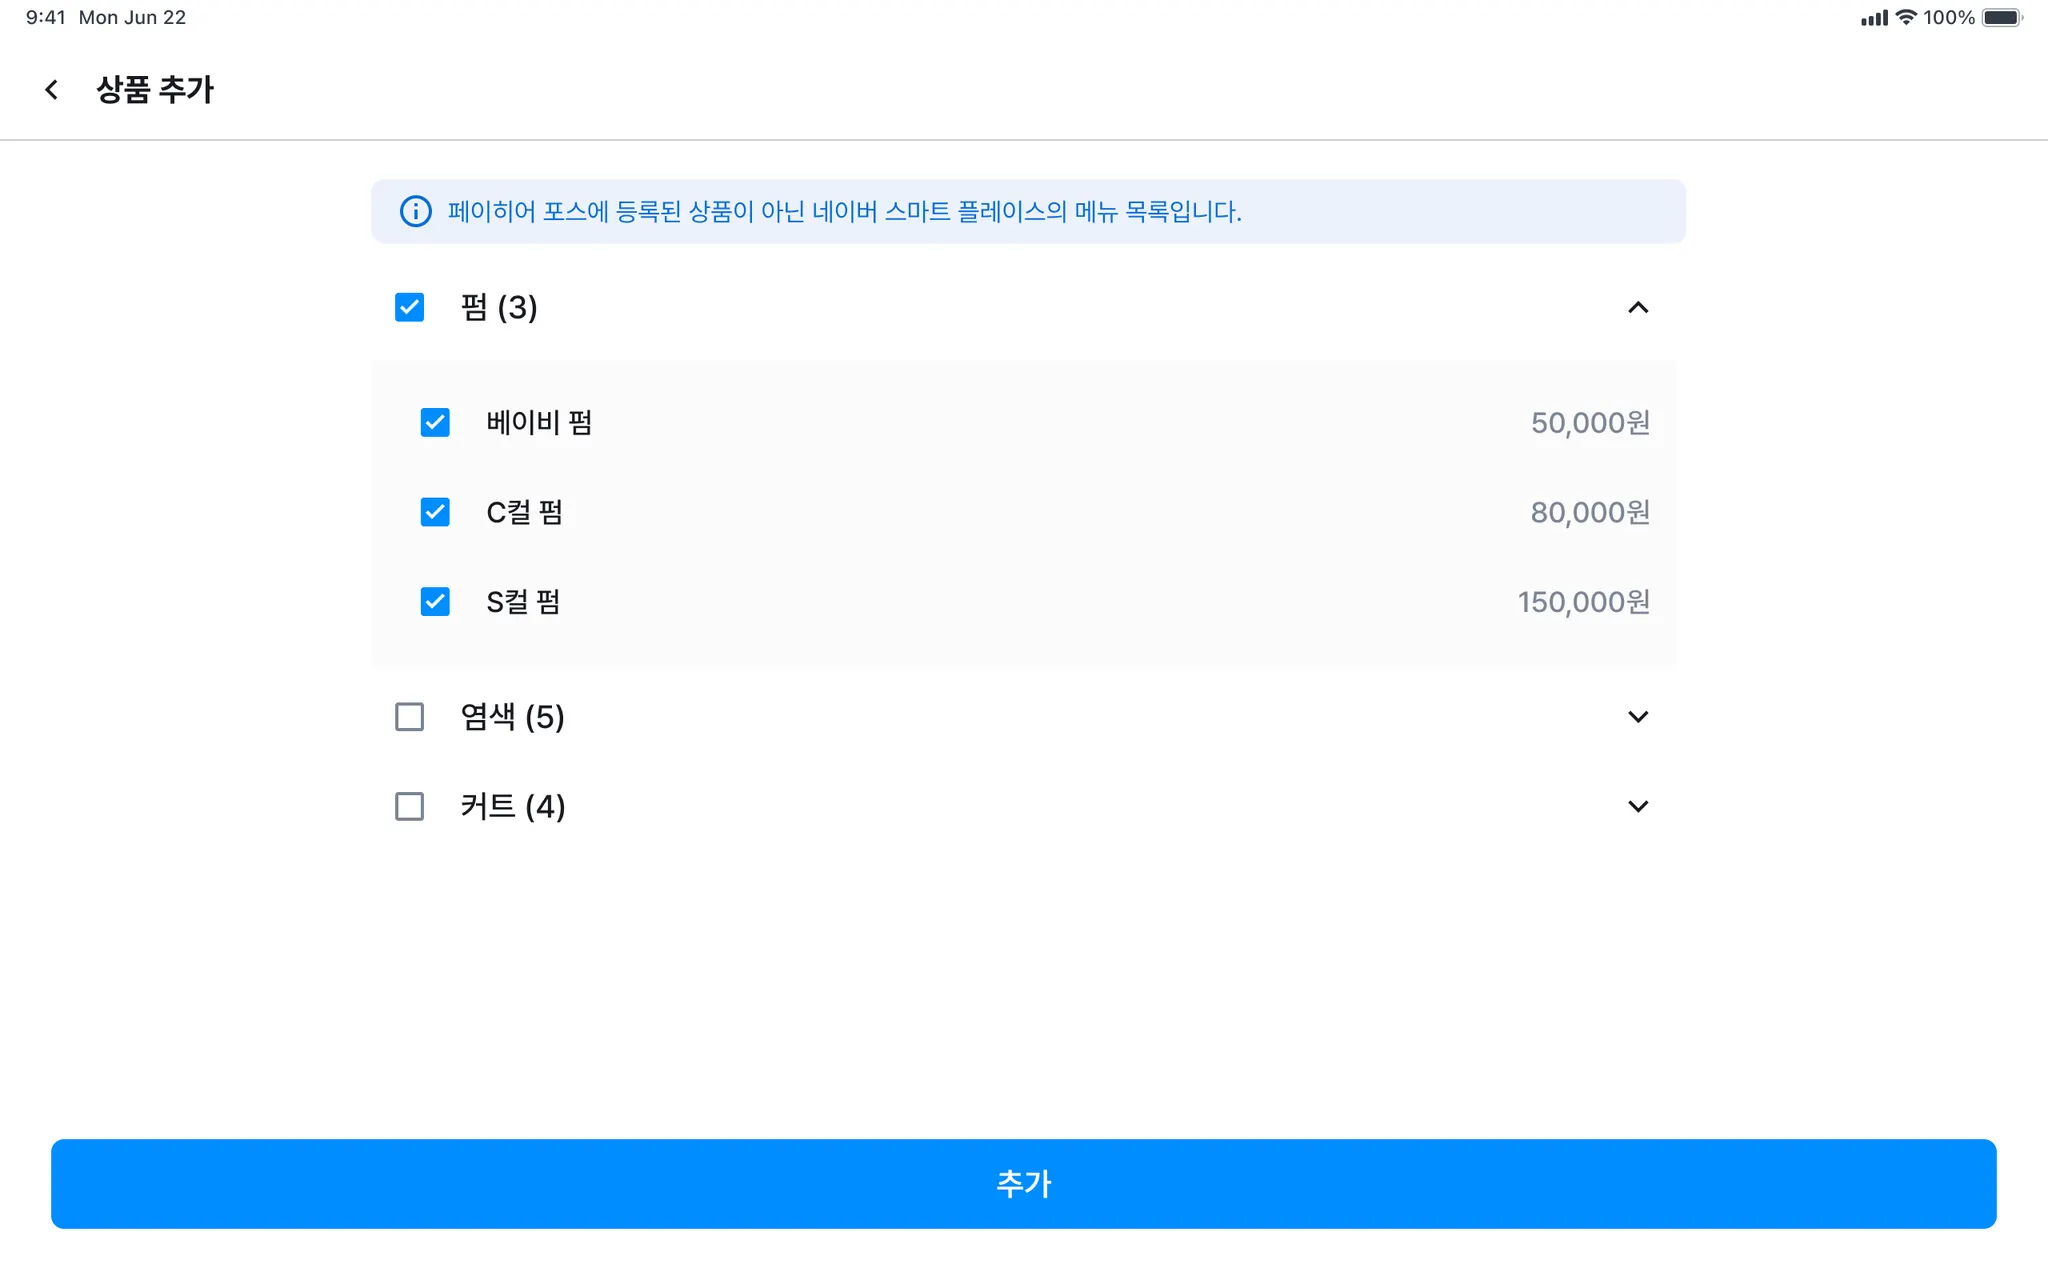Collapse the 펌 category chevron
Screen dimensions: 2048x1280
[x=1637, y=307]
